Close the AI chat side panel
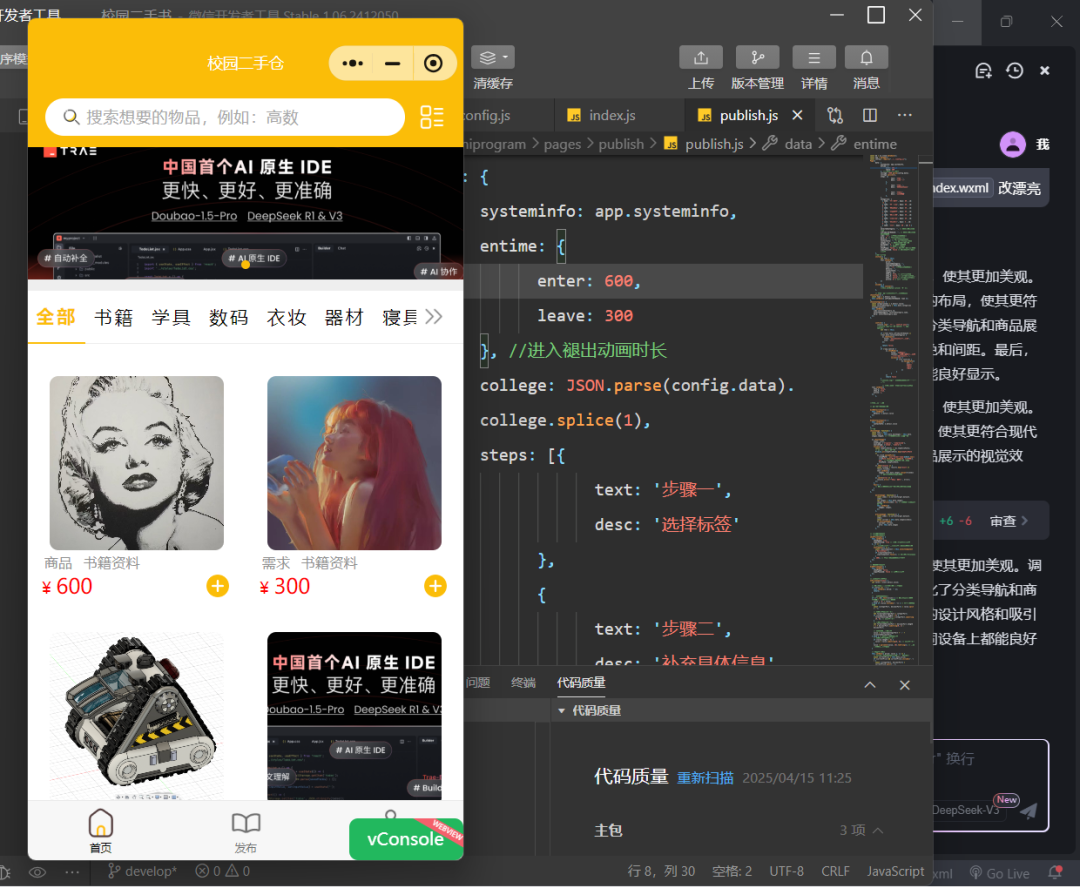1080x888 pixels. coord(1045,71)
